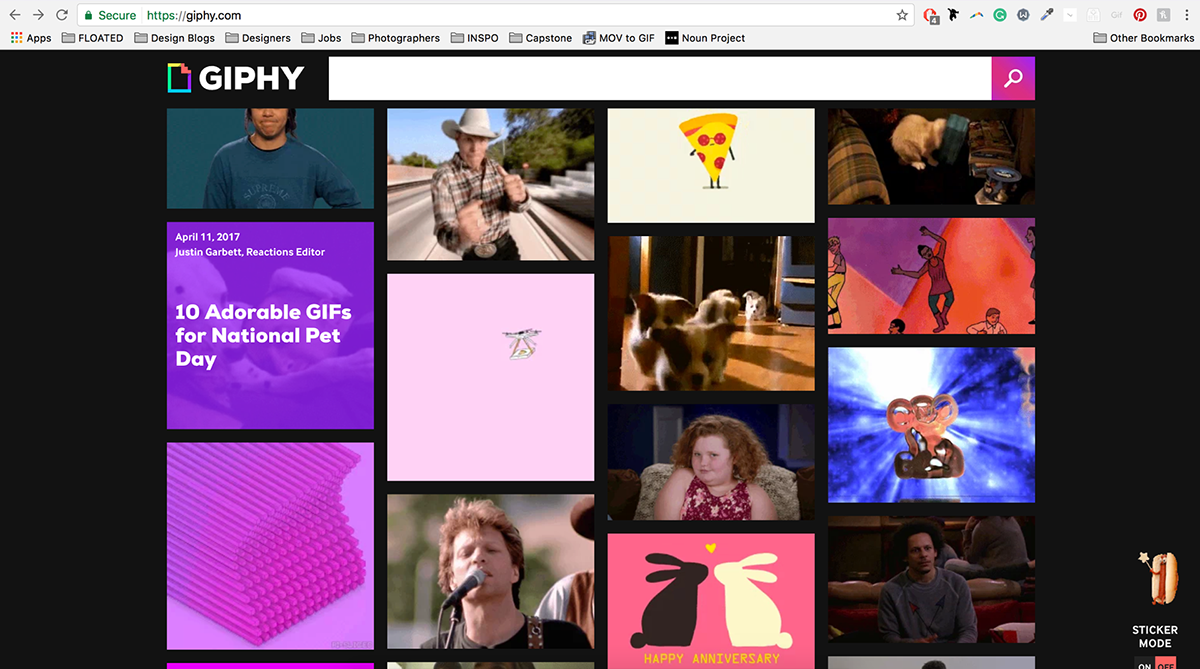Expand the Capstone bookmarks folder
Viewport: 1200px width, 669px height.
pos(541,38)
